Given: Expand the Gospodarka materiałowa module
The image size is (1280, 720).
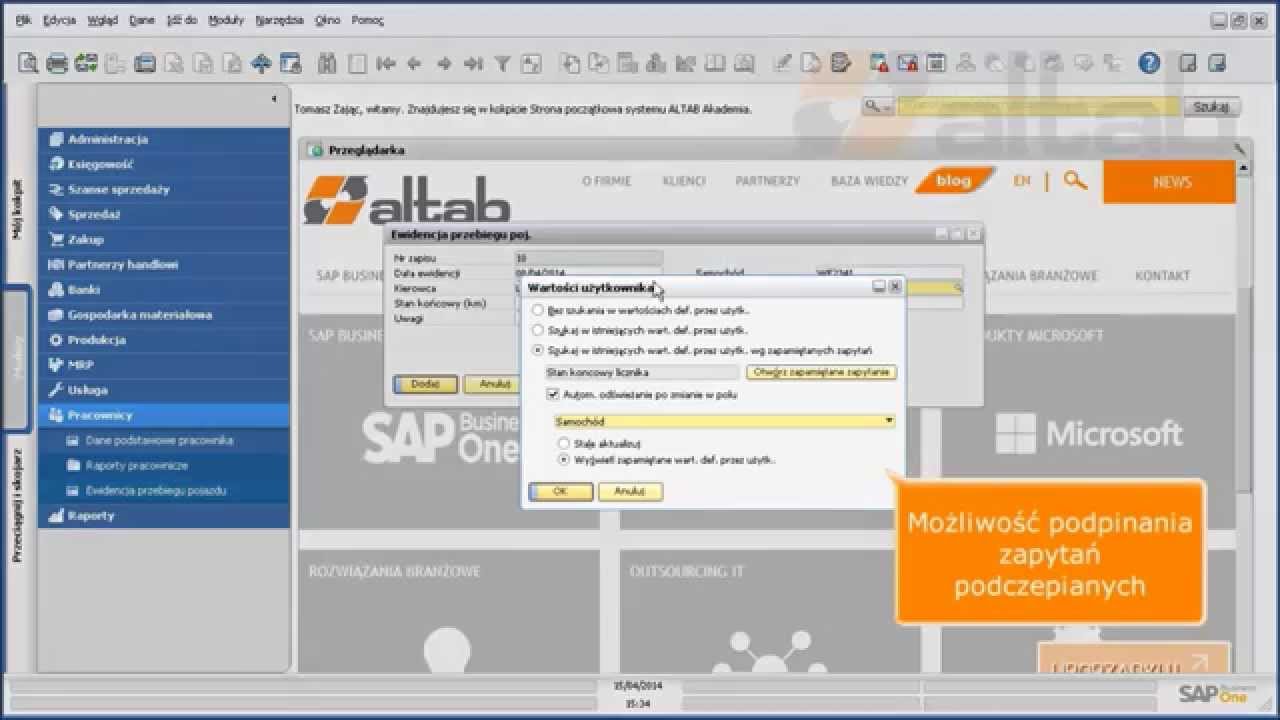Looking at the screenshot, I should [x=165, y=314].
